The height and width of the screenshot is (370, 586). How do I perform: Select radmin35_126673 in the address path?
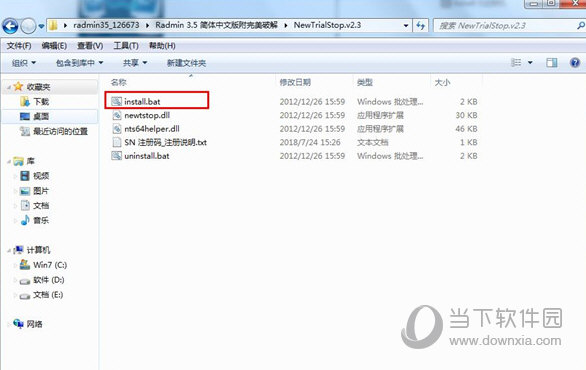point(106,25)
